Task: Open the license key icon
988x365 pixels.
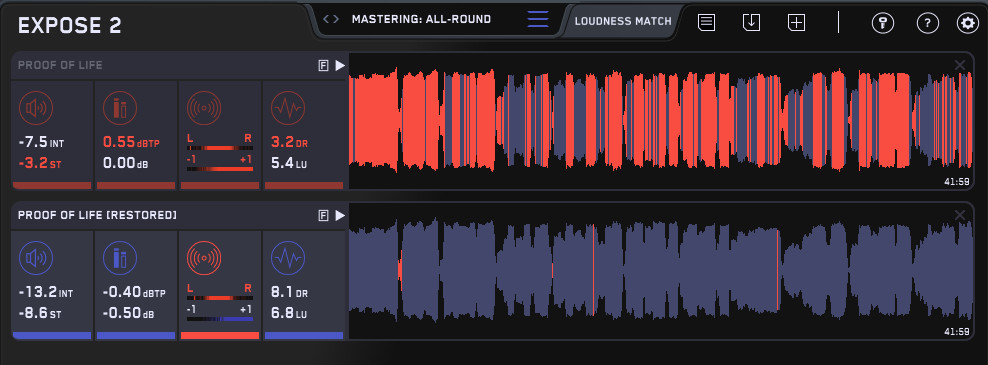Action: pyautogui.click(x=882, y=23)
